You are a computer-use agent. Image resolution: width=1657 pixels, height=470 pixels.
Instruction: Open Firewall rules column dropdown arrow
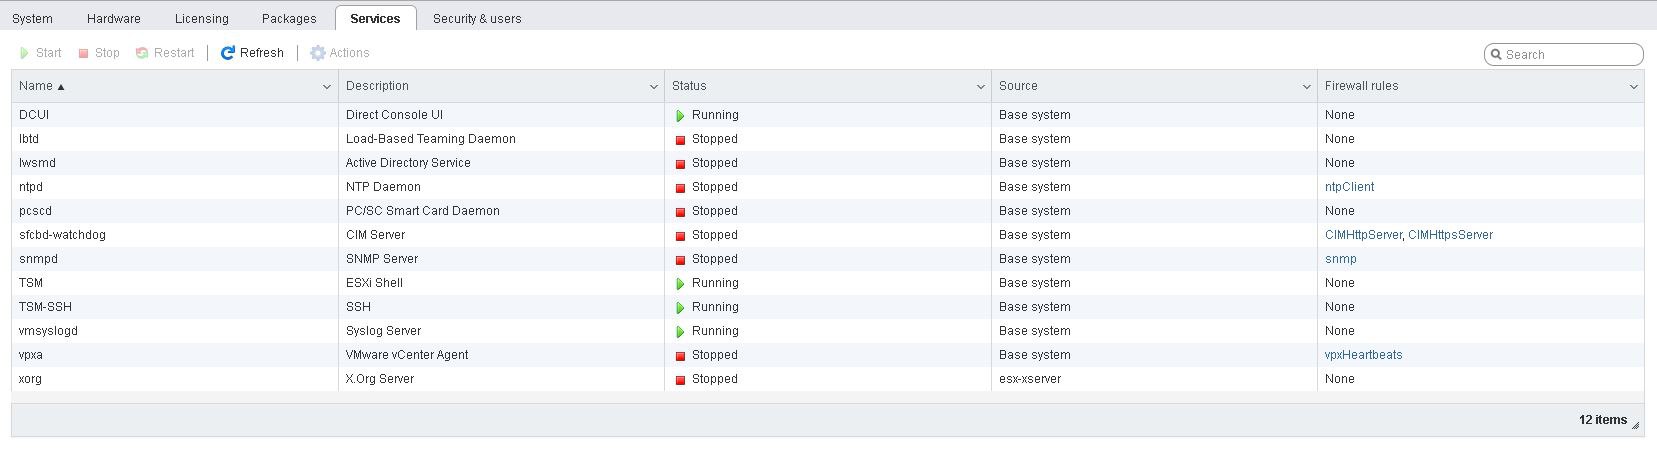click(x=1633, y=87)
